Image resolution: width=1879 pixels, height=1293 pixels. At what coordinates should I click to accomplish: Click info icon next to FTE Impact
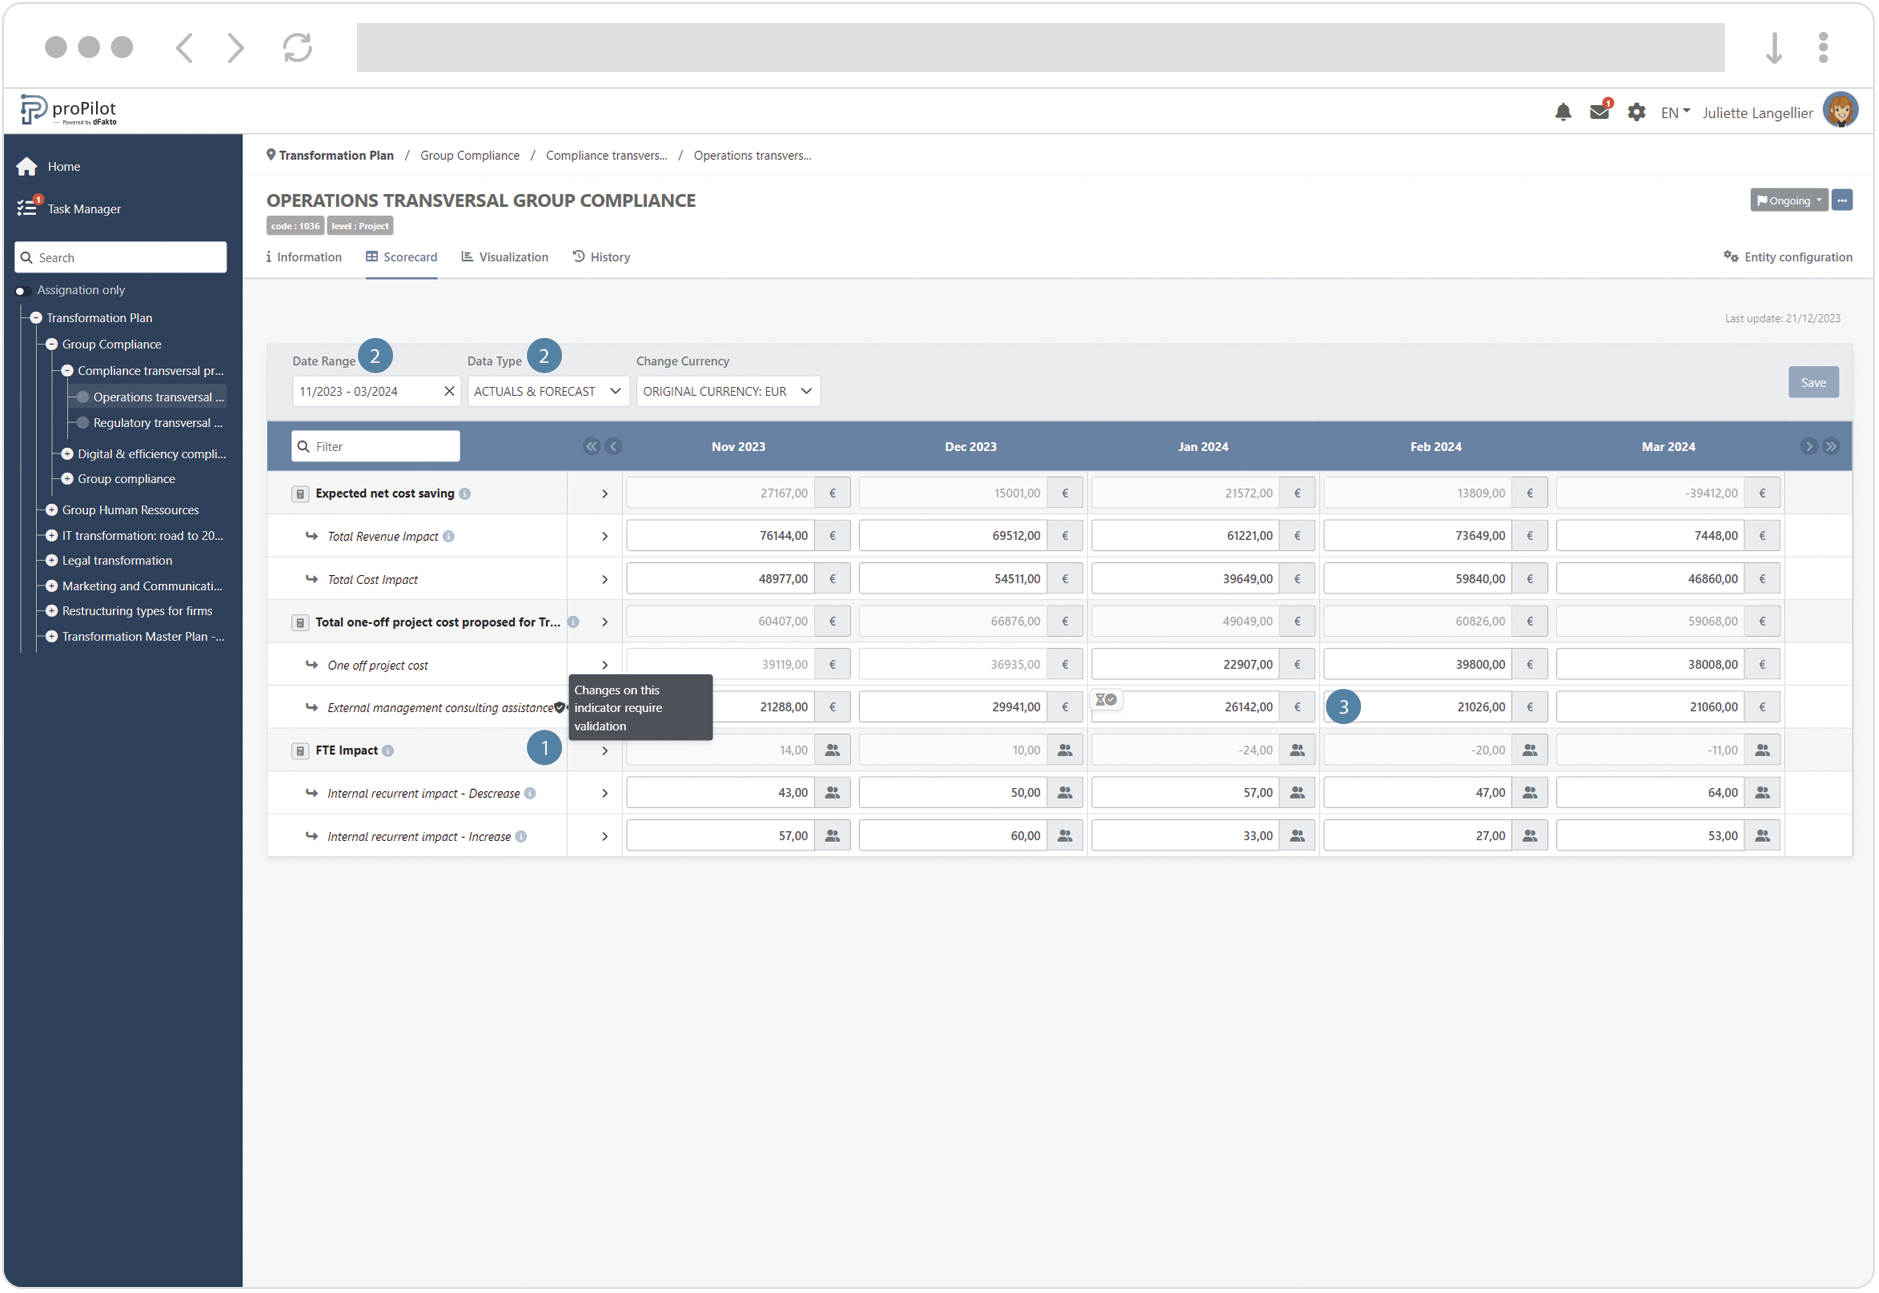(x=388, y=751)
